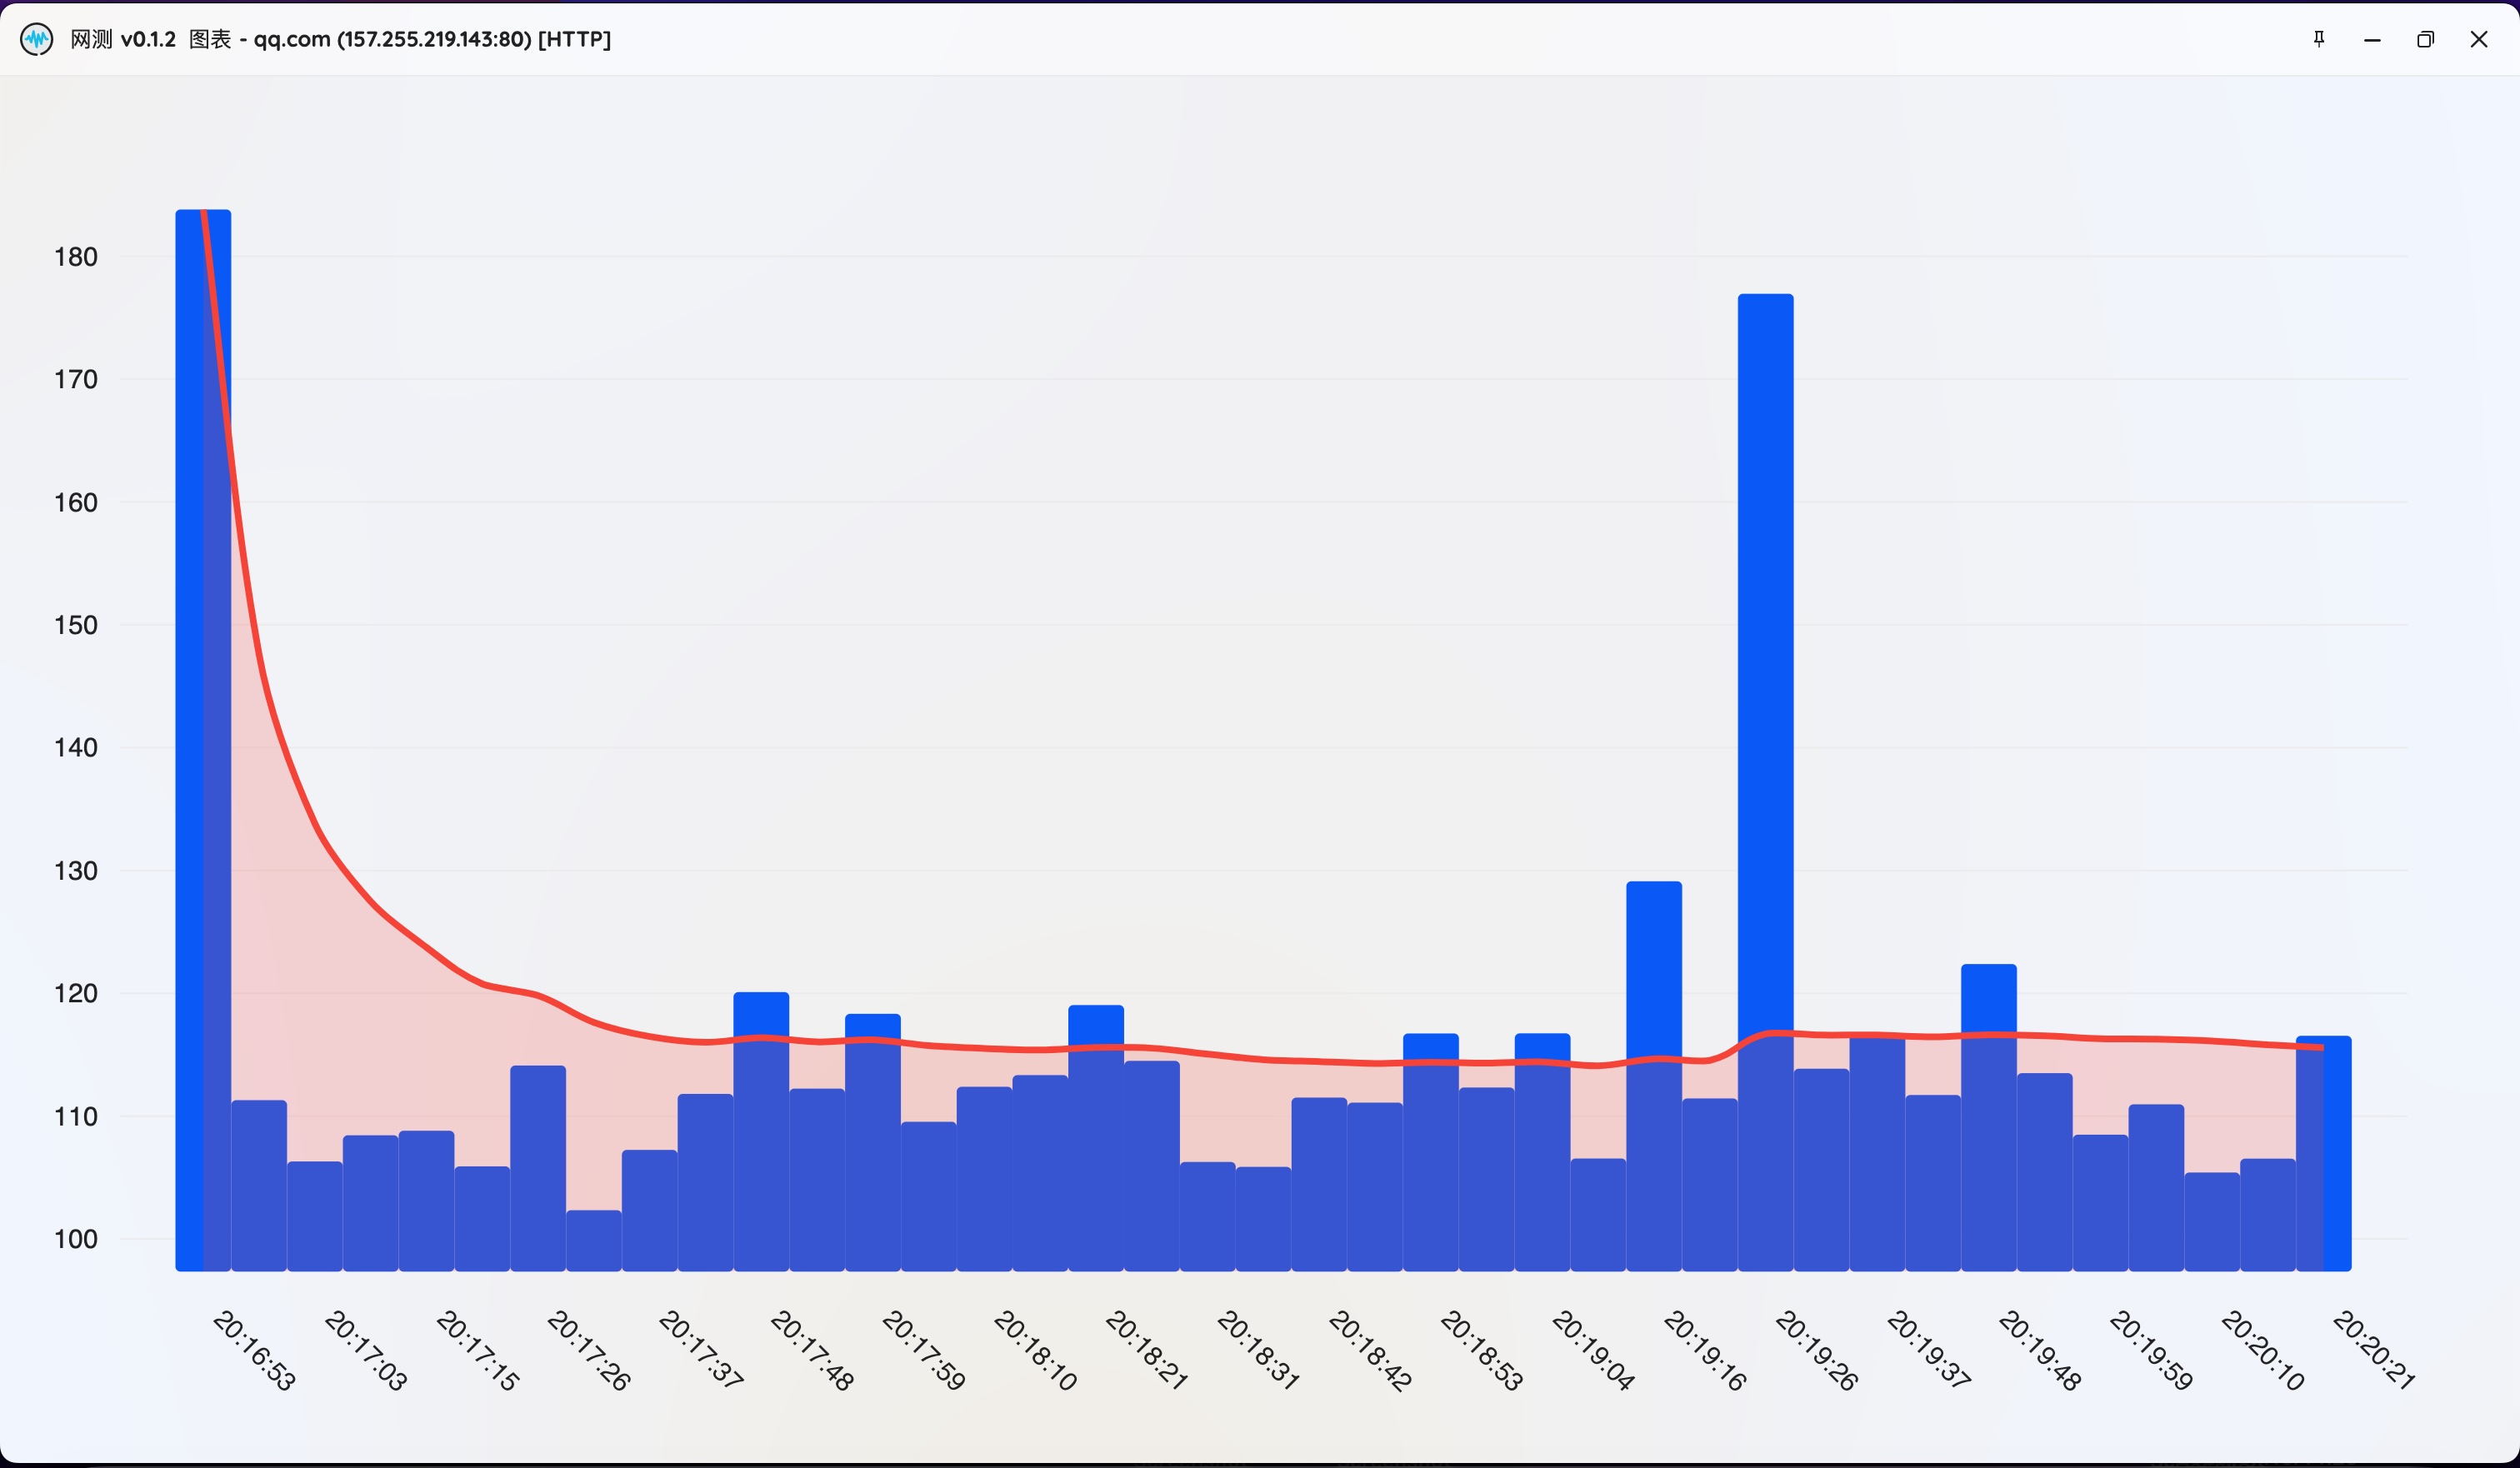This screenshot has width=2520, height=1468.
Task: Click the 20:17:37 time axis label
Action: (x=701, y=1350)
